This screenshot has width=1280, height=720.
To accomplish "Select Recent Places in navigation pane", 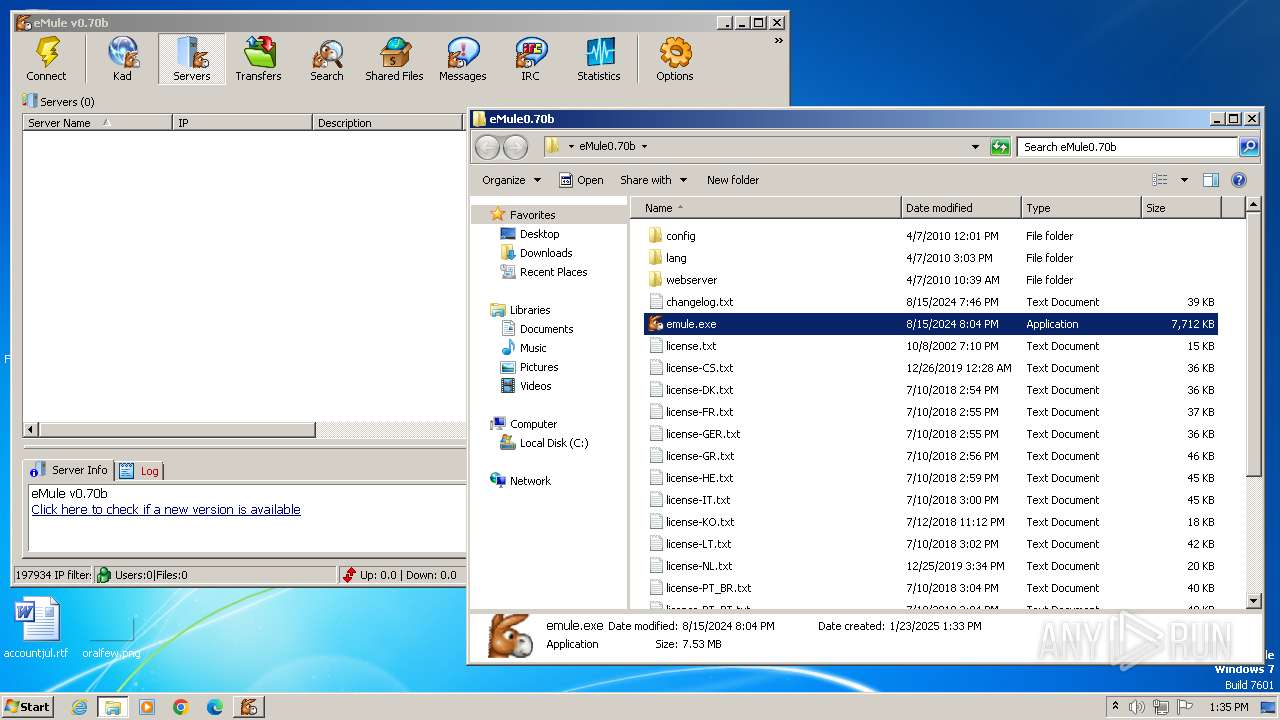I will pos(553,272).
